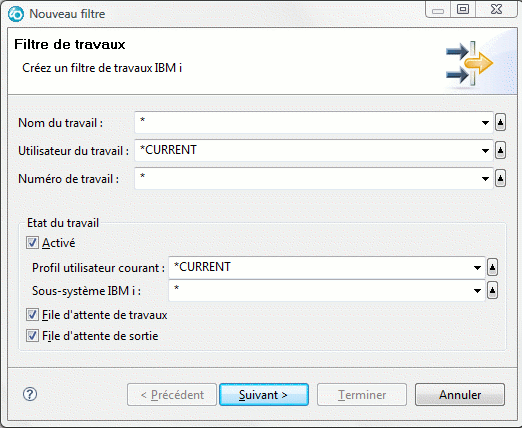Open the Nom du travail dropdown
Image resolution: width=522 pixels, height=428 pixels.
click(485, 123)
